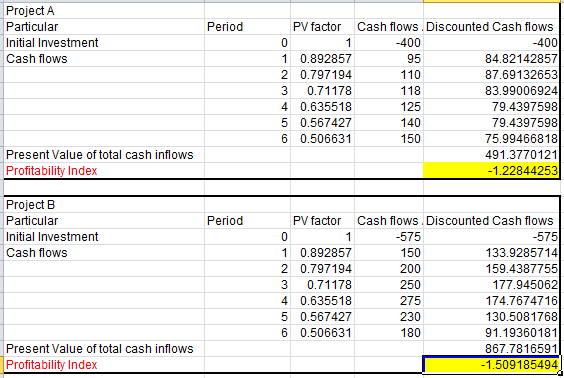
Task: Click 'Initial Investment' label under Project B
Action: pos(104,237)
